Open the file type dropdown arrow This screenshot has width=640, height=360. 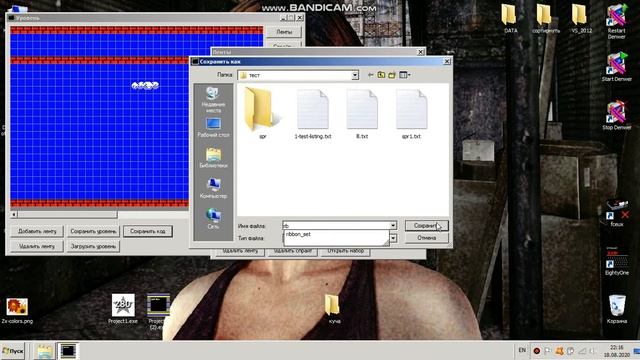393,238
